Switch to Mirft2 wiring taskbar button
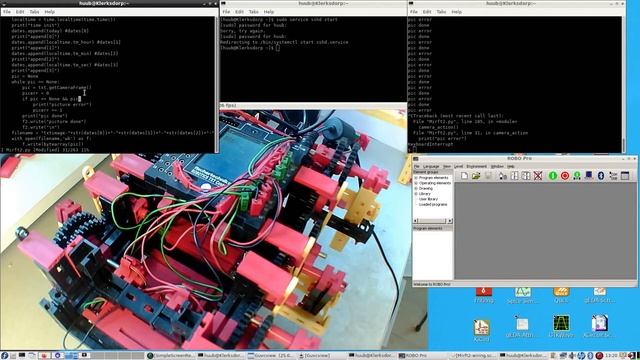The image size is (640, 360). (473, 356)
